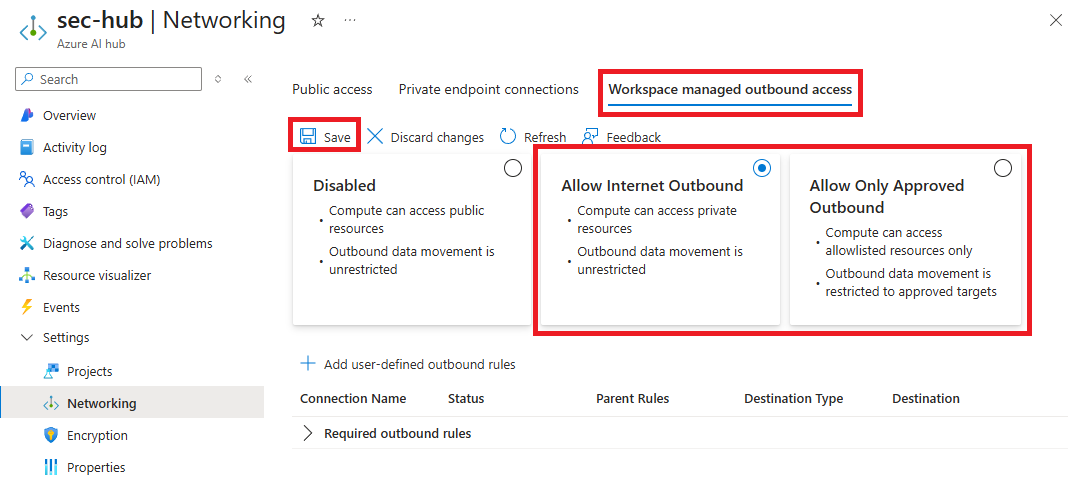The height and width of the screenshot is (482, 1068).
Task: Open Projects under Settings
Action: (89, 371)
